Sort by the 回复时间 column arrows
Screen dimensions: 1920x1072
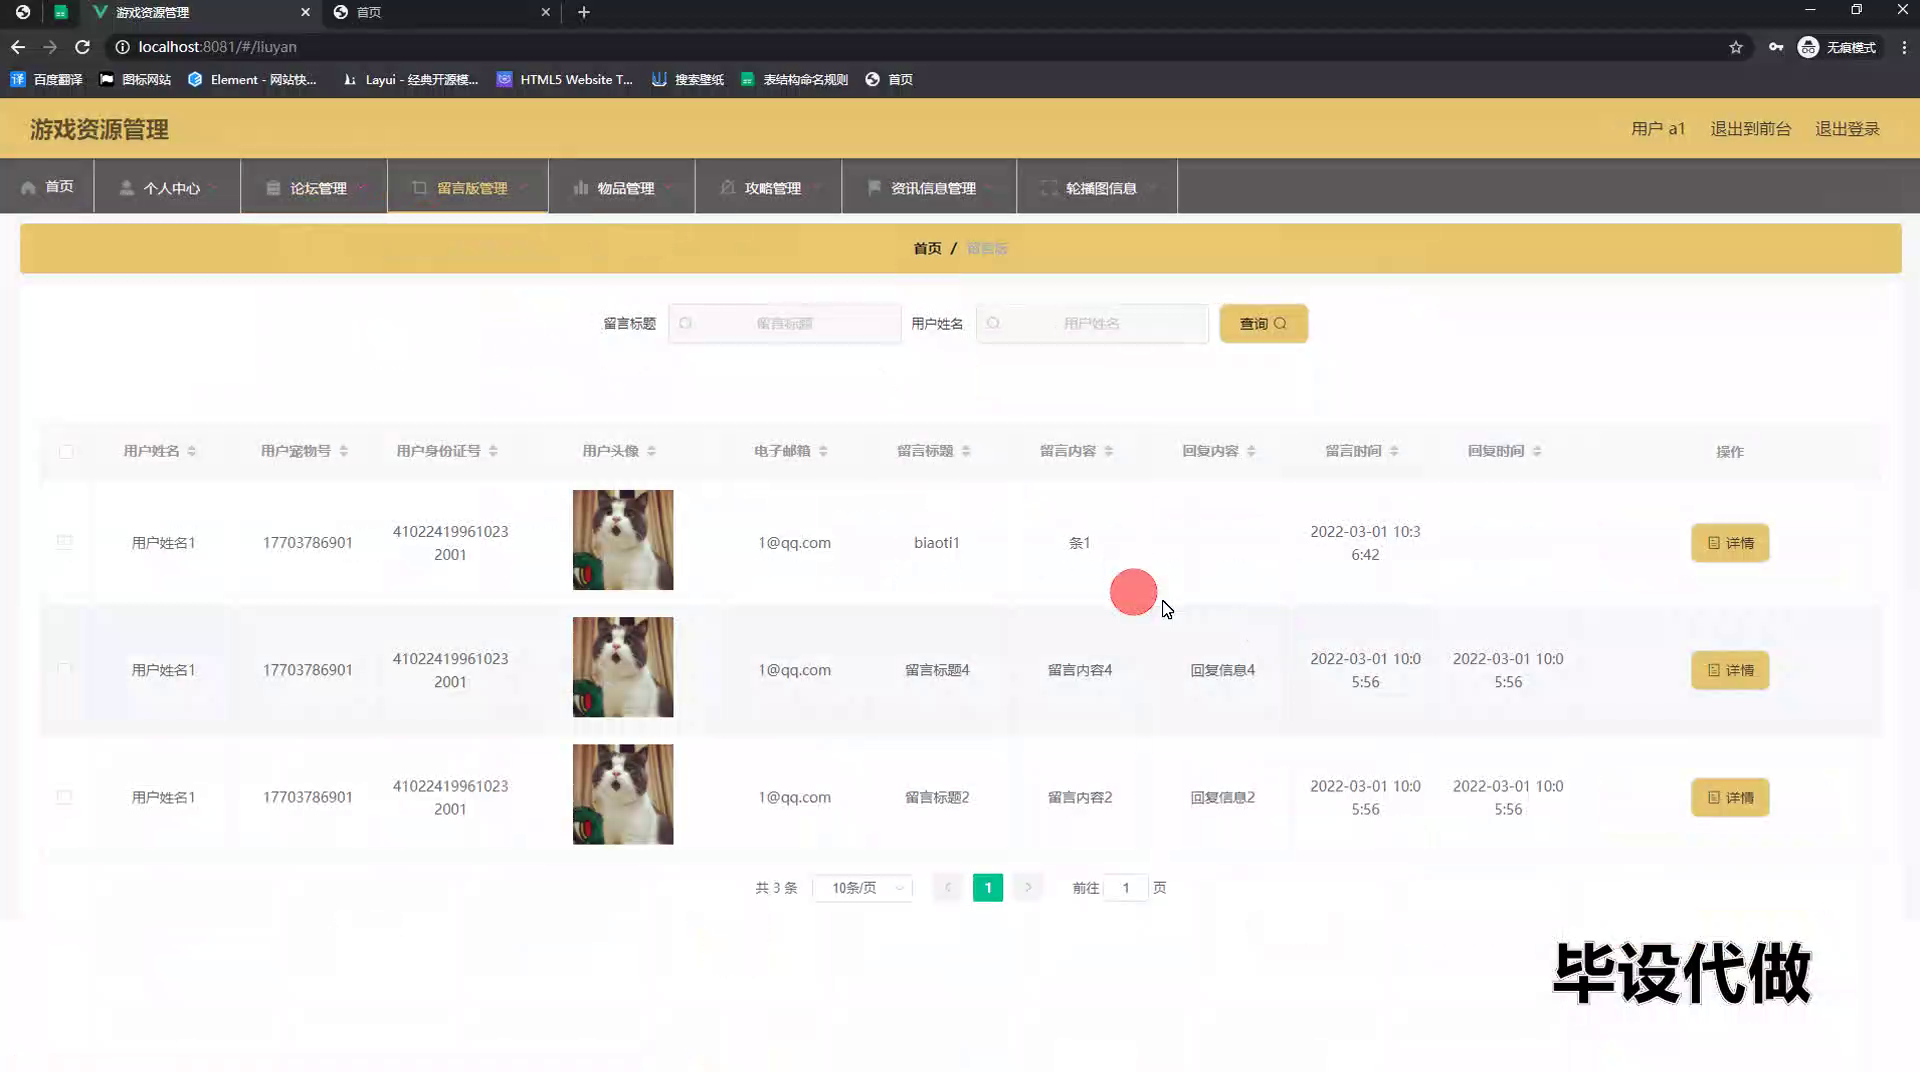(1537, 451)
